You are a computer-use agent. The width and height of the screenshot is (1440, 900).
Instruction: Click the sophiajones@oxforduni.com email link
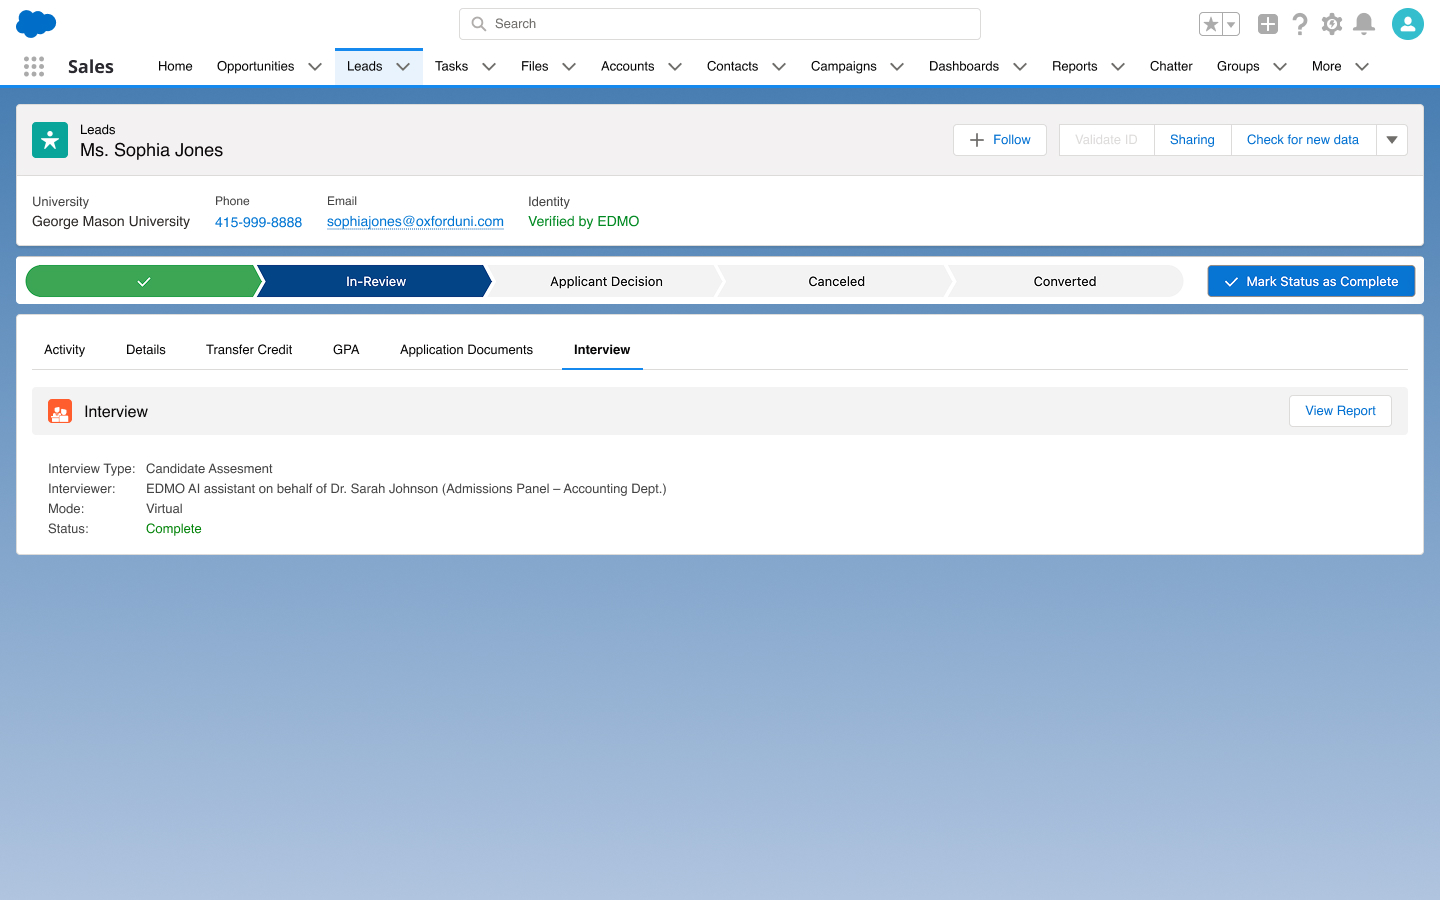415,222
